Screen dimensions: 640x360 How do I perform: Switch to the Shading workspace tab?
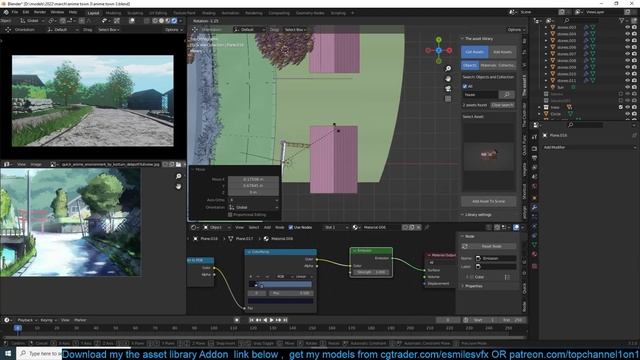[x=209, y=13]
